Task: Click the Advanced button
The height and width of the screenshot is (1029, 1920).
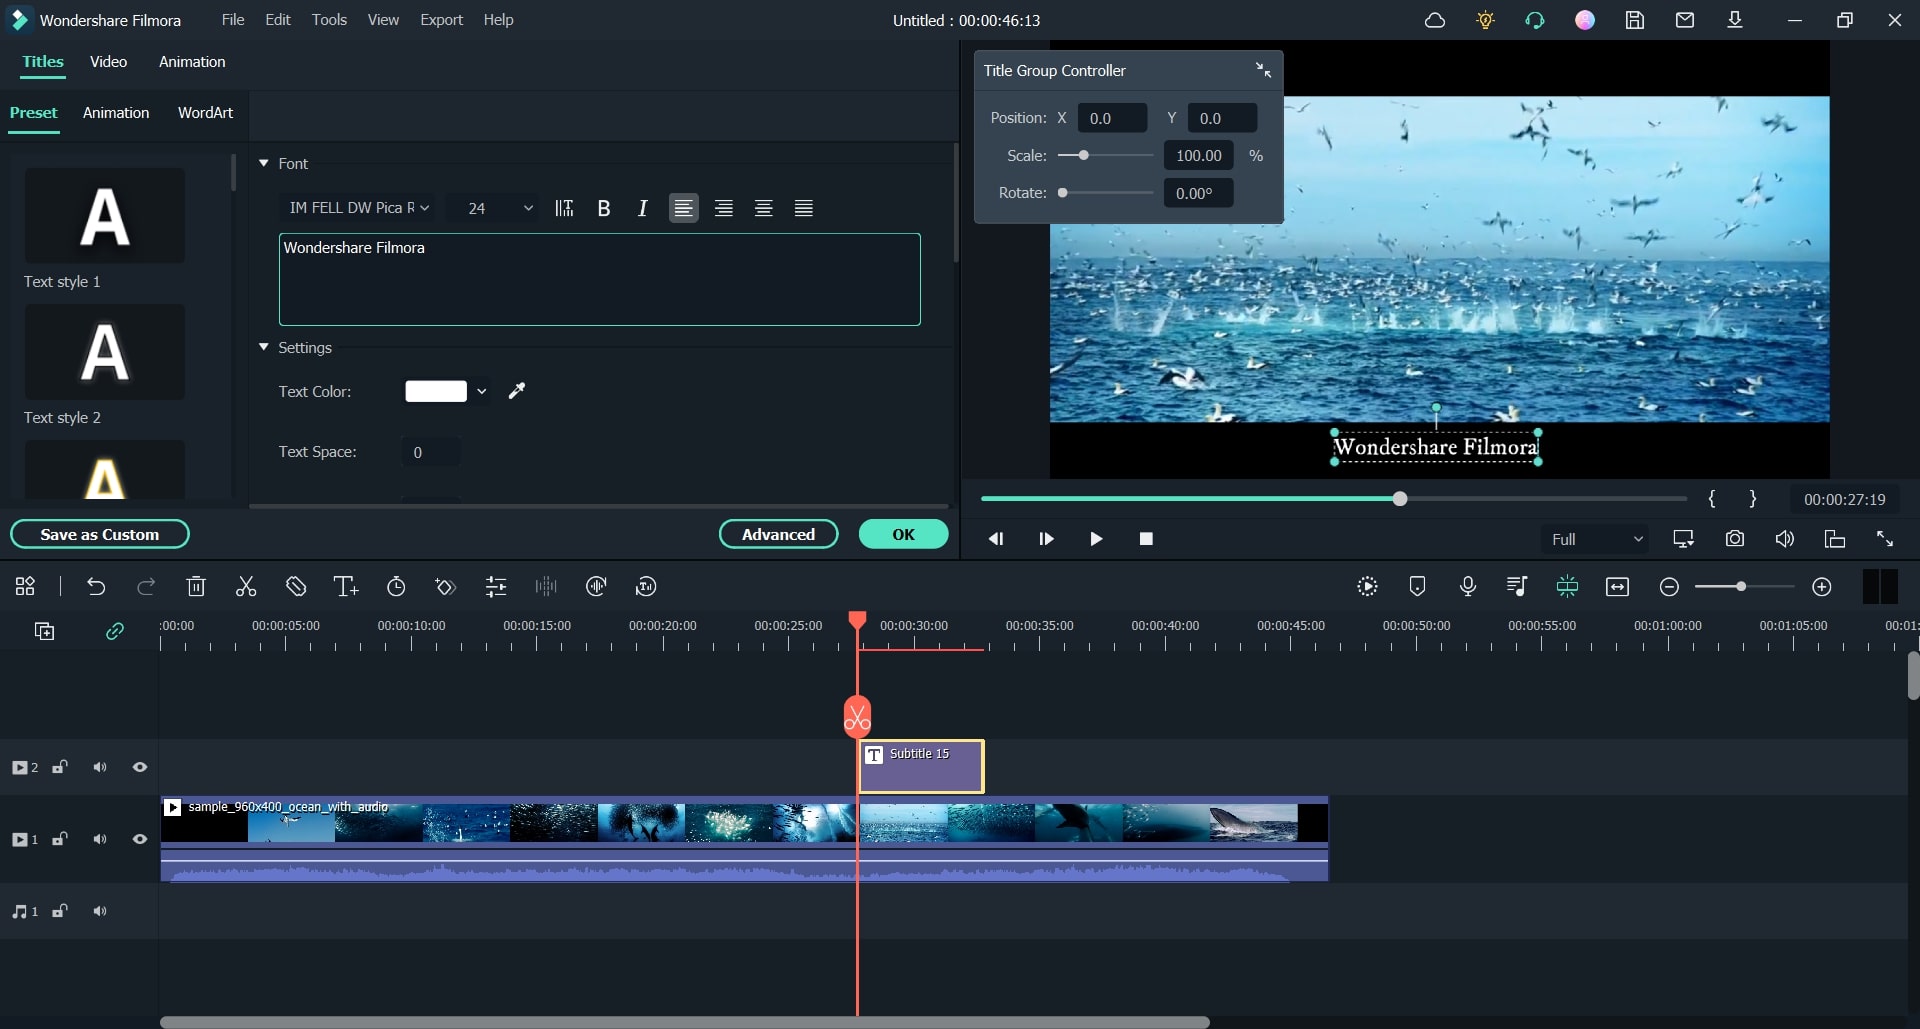Action: pyautogui.click(x=778, y=534)
